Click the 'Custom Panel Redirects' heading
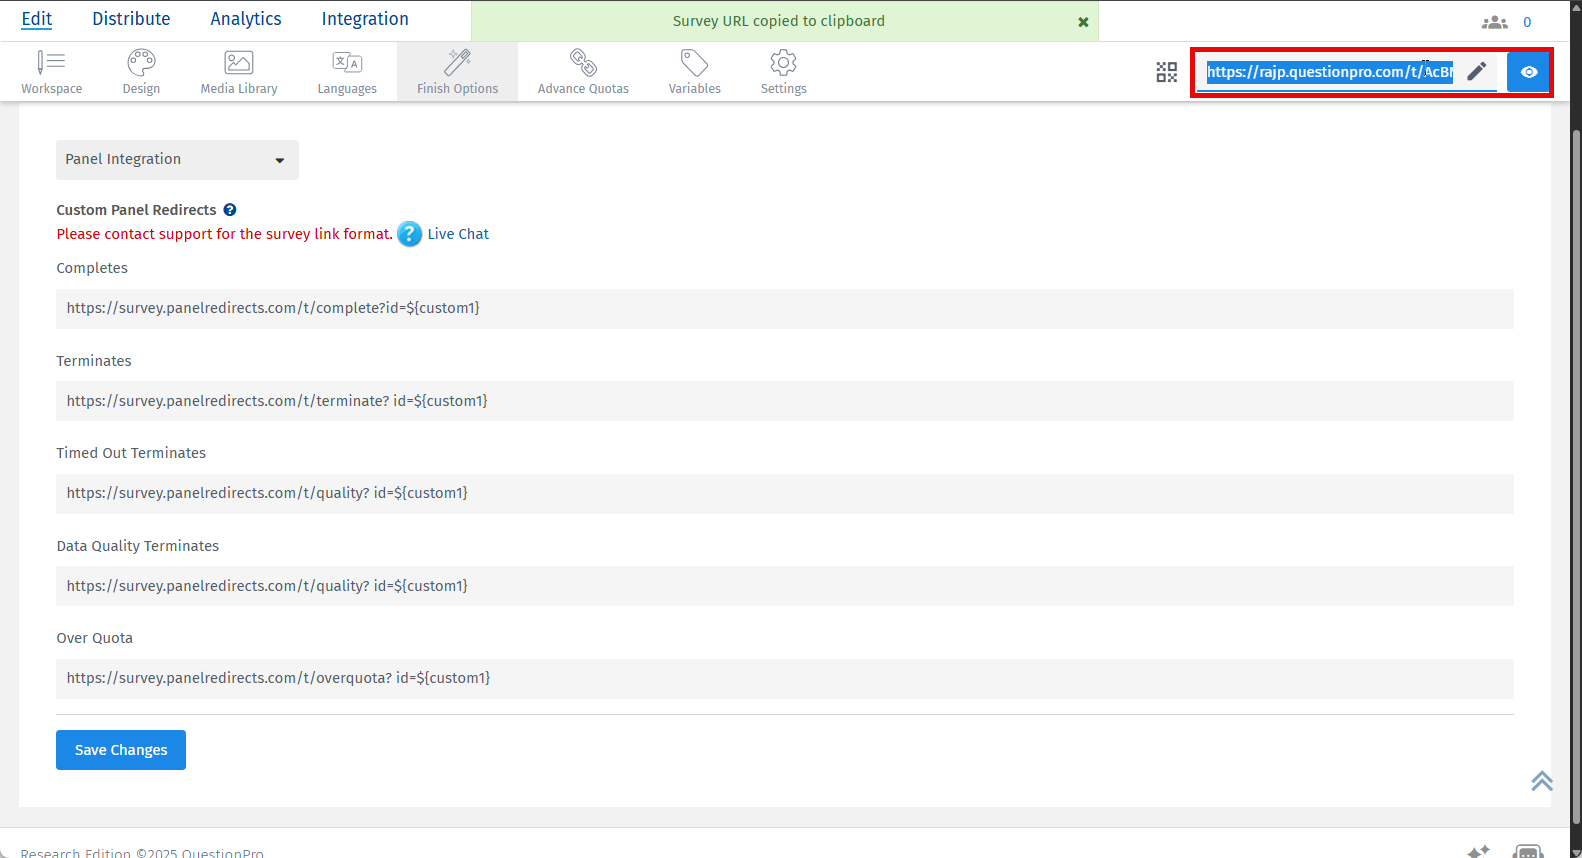The width and height of the screenshot is (1582, 858). tap(136, 210)
